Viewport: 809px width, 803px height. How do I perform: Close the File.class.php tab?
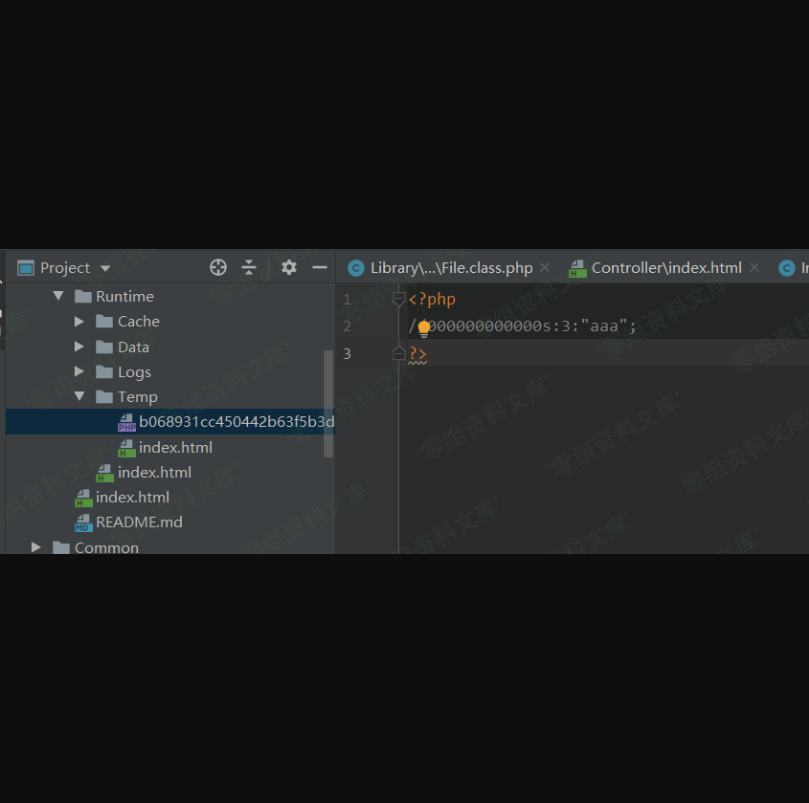[x=544, y=268]
